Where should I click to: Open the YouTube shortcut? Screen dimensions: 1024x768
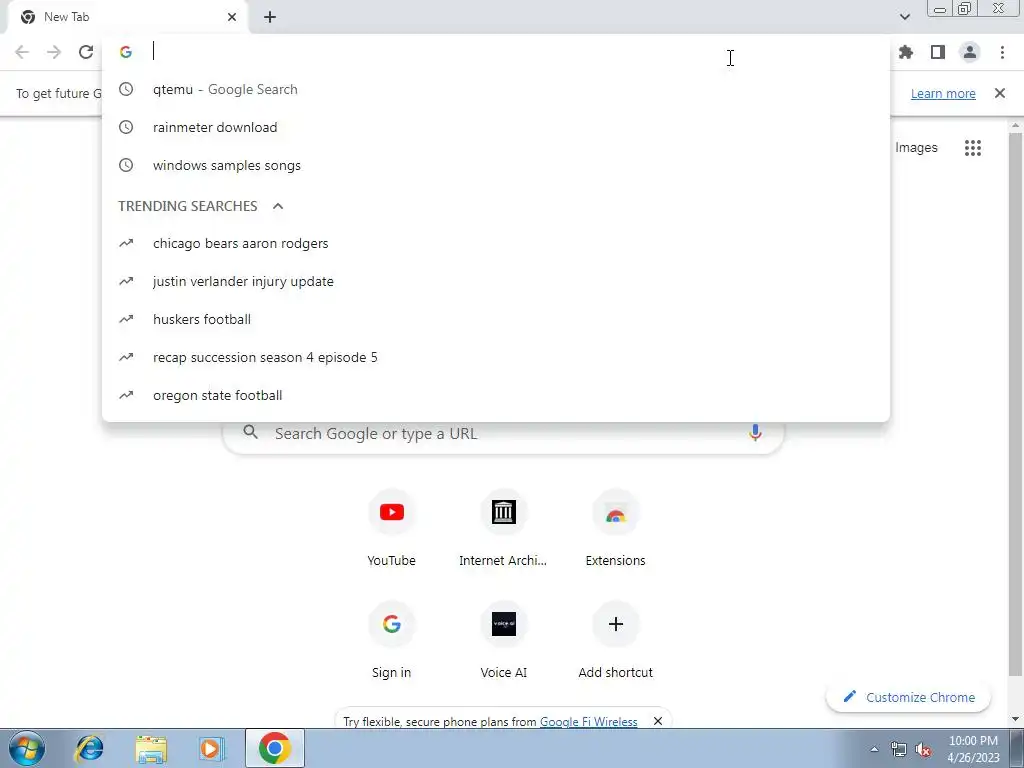tap(391, 529)
